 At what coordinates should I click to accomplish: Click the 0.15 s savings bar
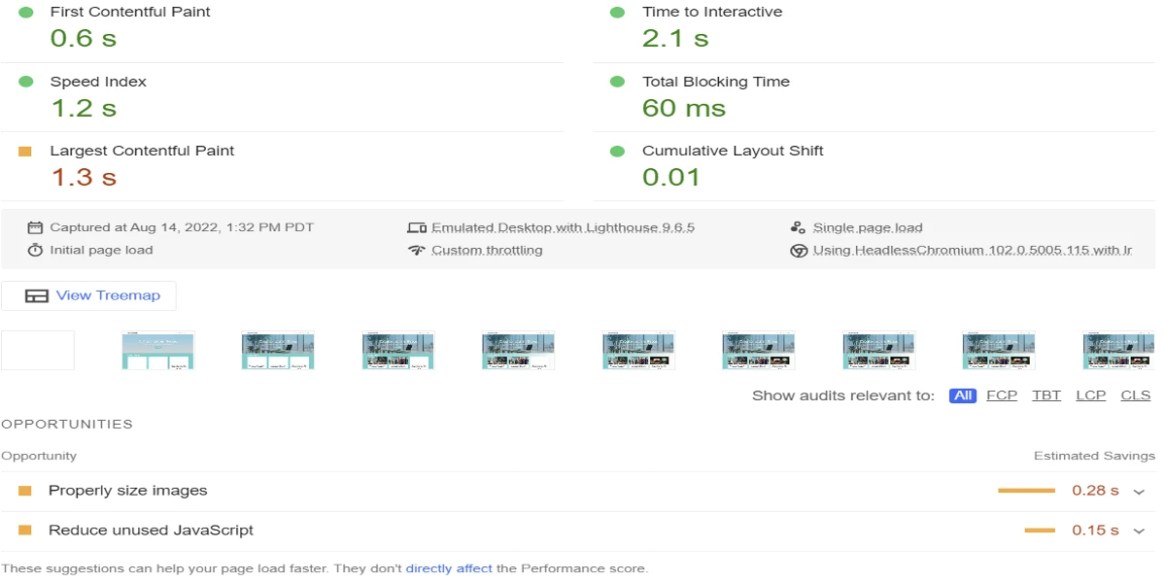click(x=1039, y=530)
